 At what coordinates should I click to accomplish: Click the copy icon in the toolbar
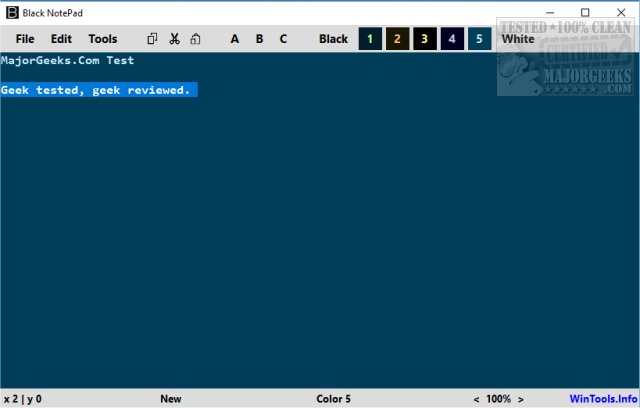[x=152, y=39]
